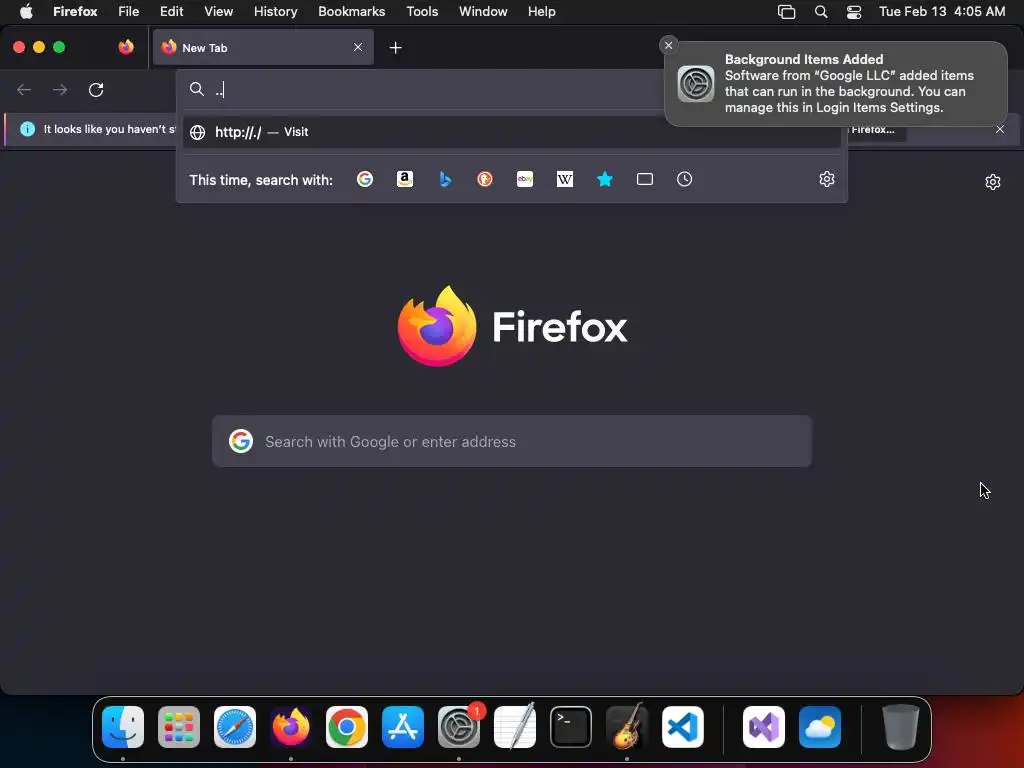Open the Help menu
The height and width of the screenshot is (768, 1024).
point(541,11)
